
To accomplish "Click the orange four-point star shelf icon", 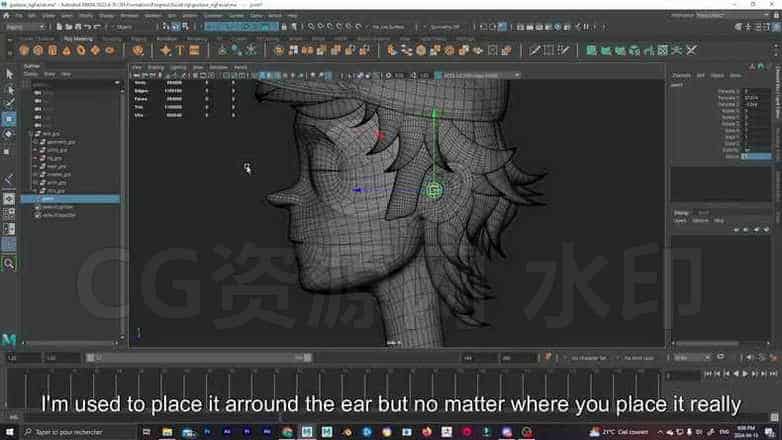I will click(166, 50).
